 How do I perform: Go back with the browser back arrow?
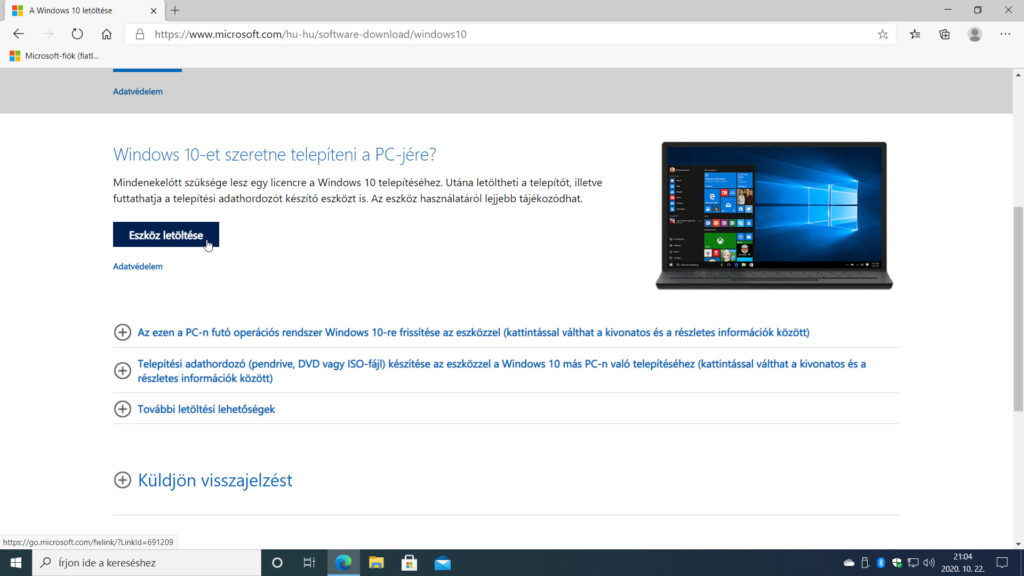(x=18, y=34)
